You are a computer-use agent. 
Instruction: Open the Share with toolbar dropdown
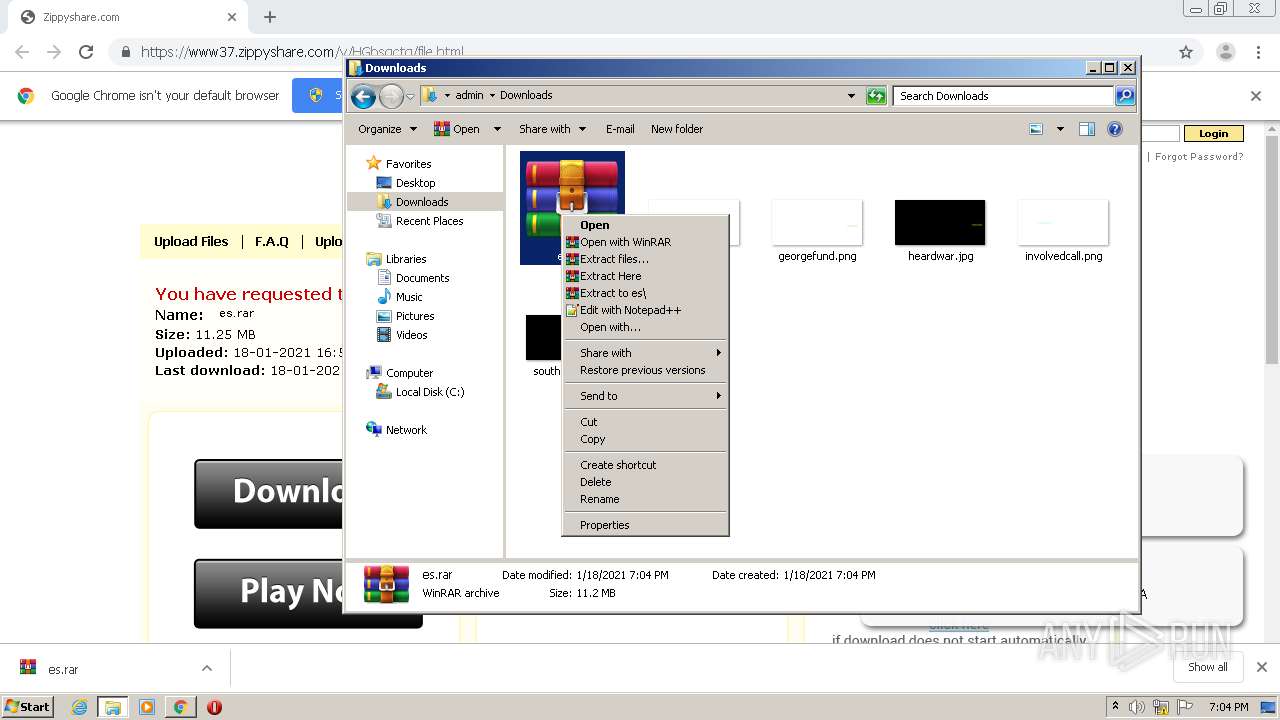click(551, 129)
